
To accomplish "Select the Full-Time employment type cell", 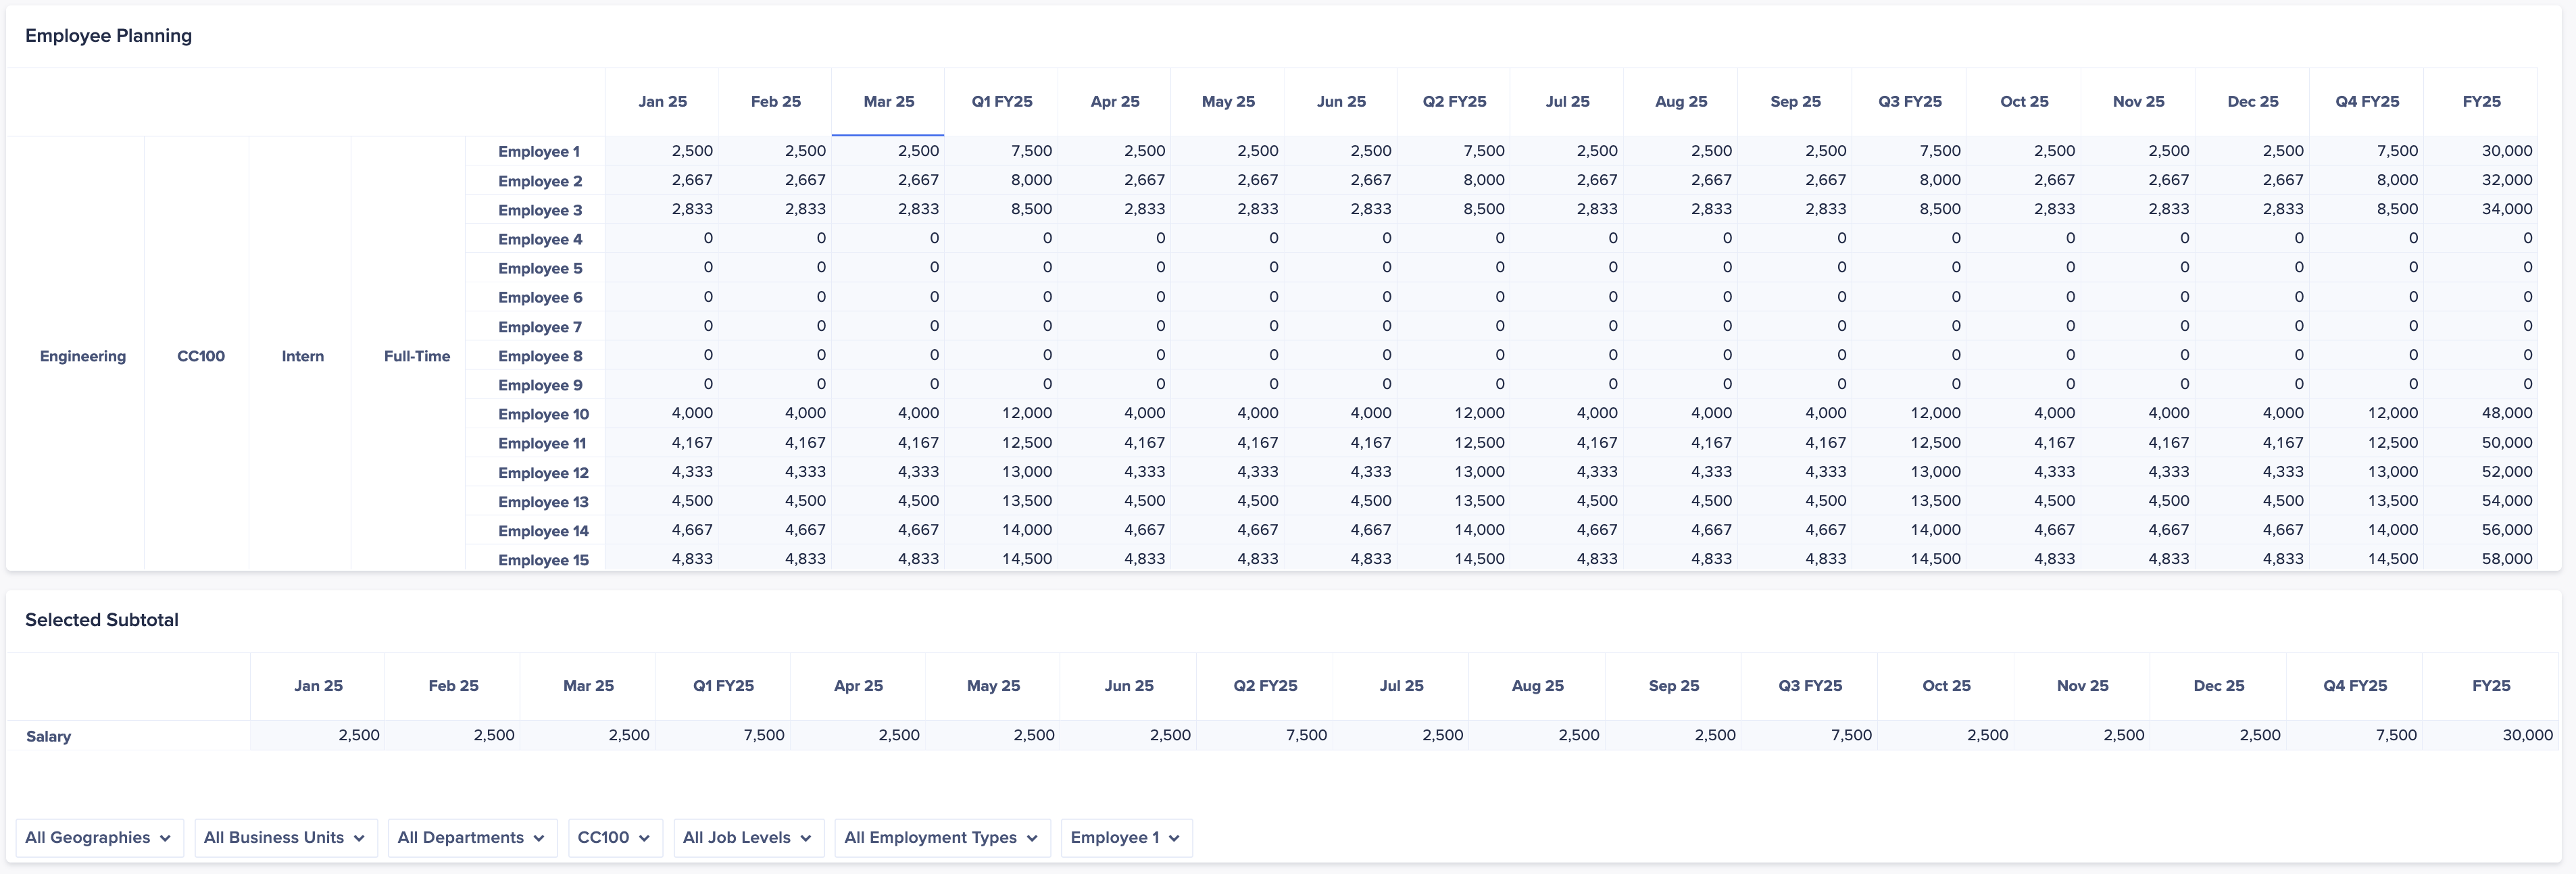I will [x=416, y=356].
